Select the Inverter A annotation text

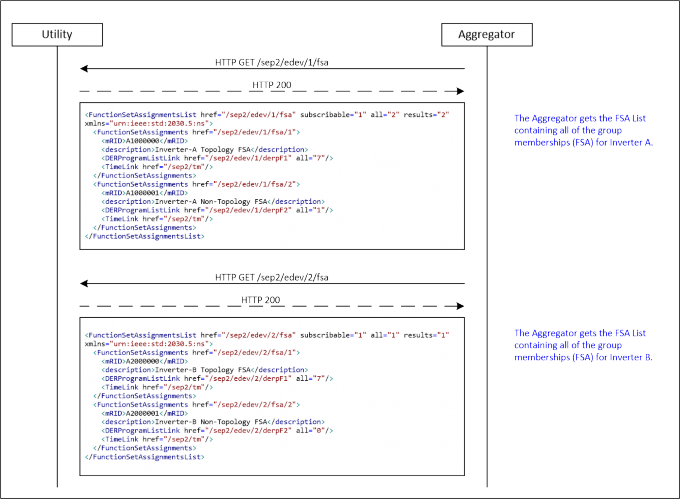point(583,129)
